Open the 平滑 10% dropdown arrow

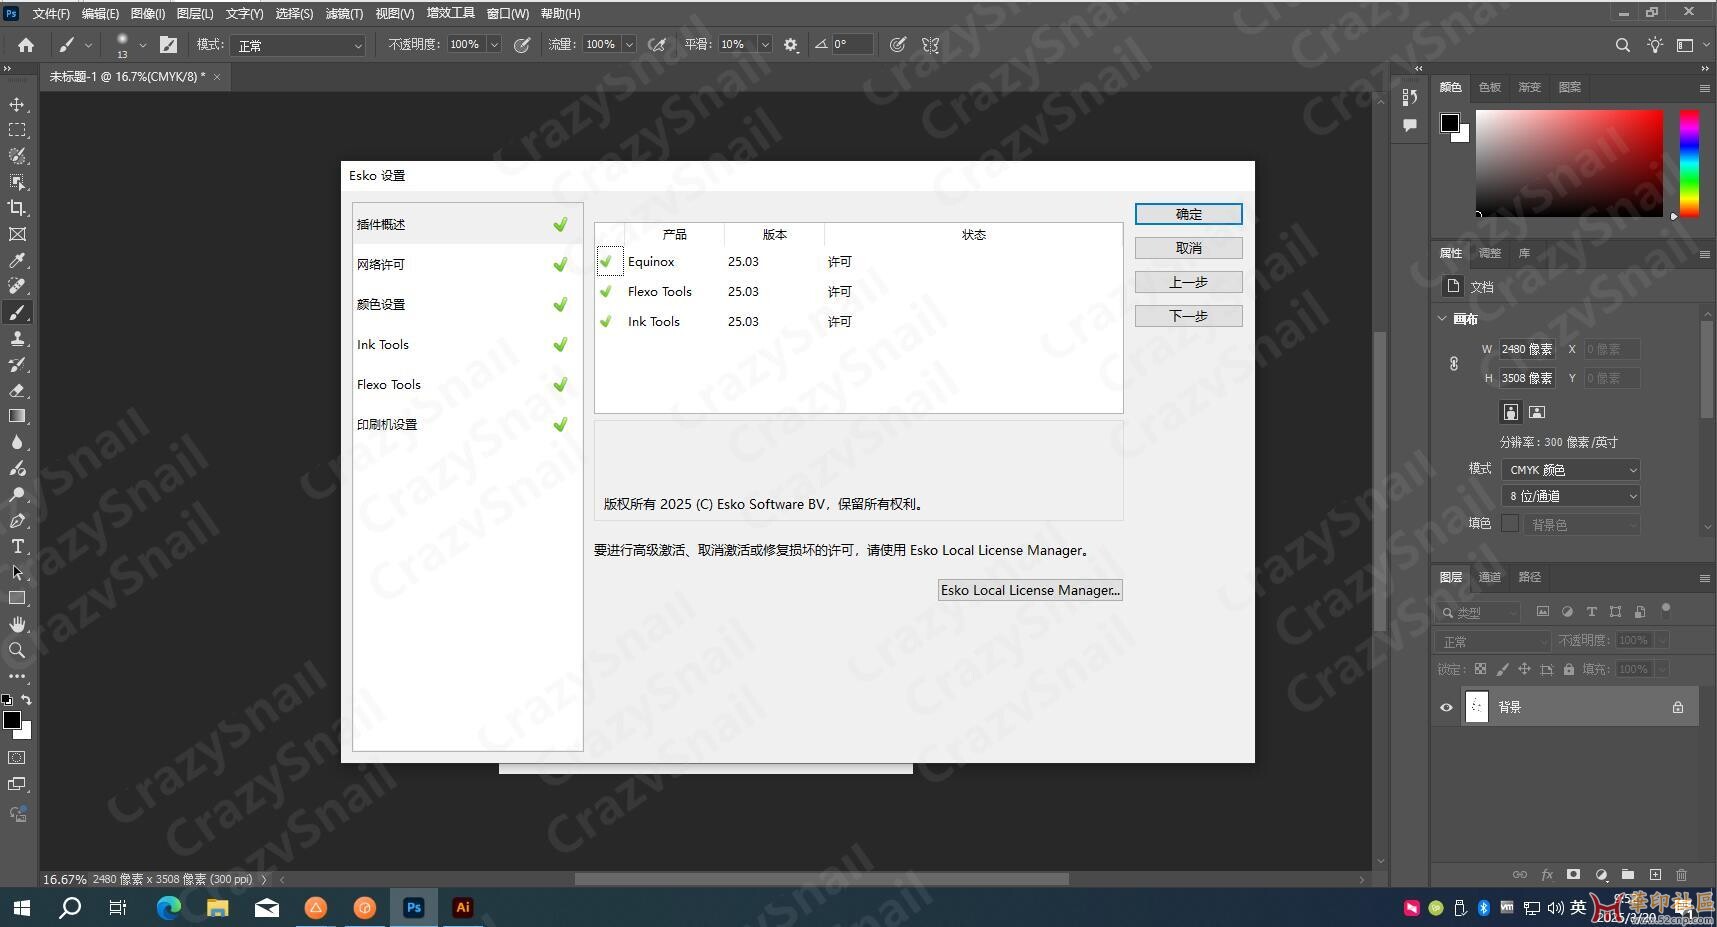(765, 45)
